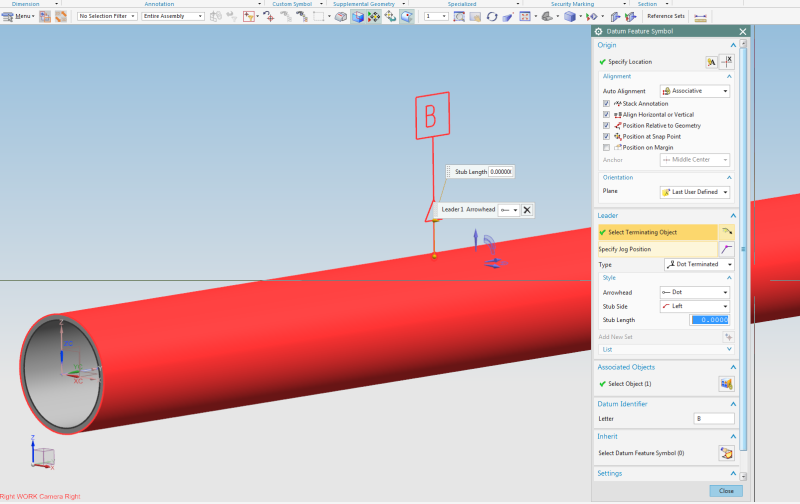
Task: Click the measure distance icon at toolbar end
Action: 701,17
